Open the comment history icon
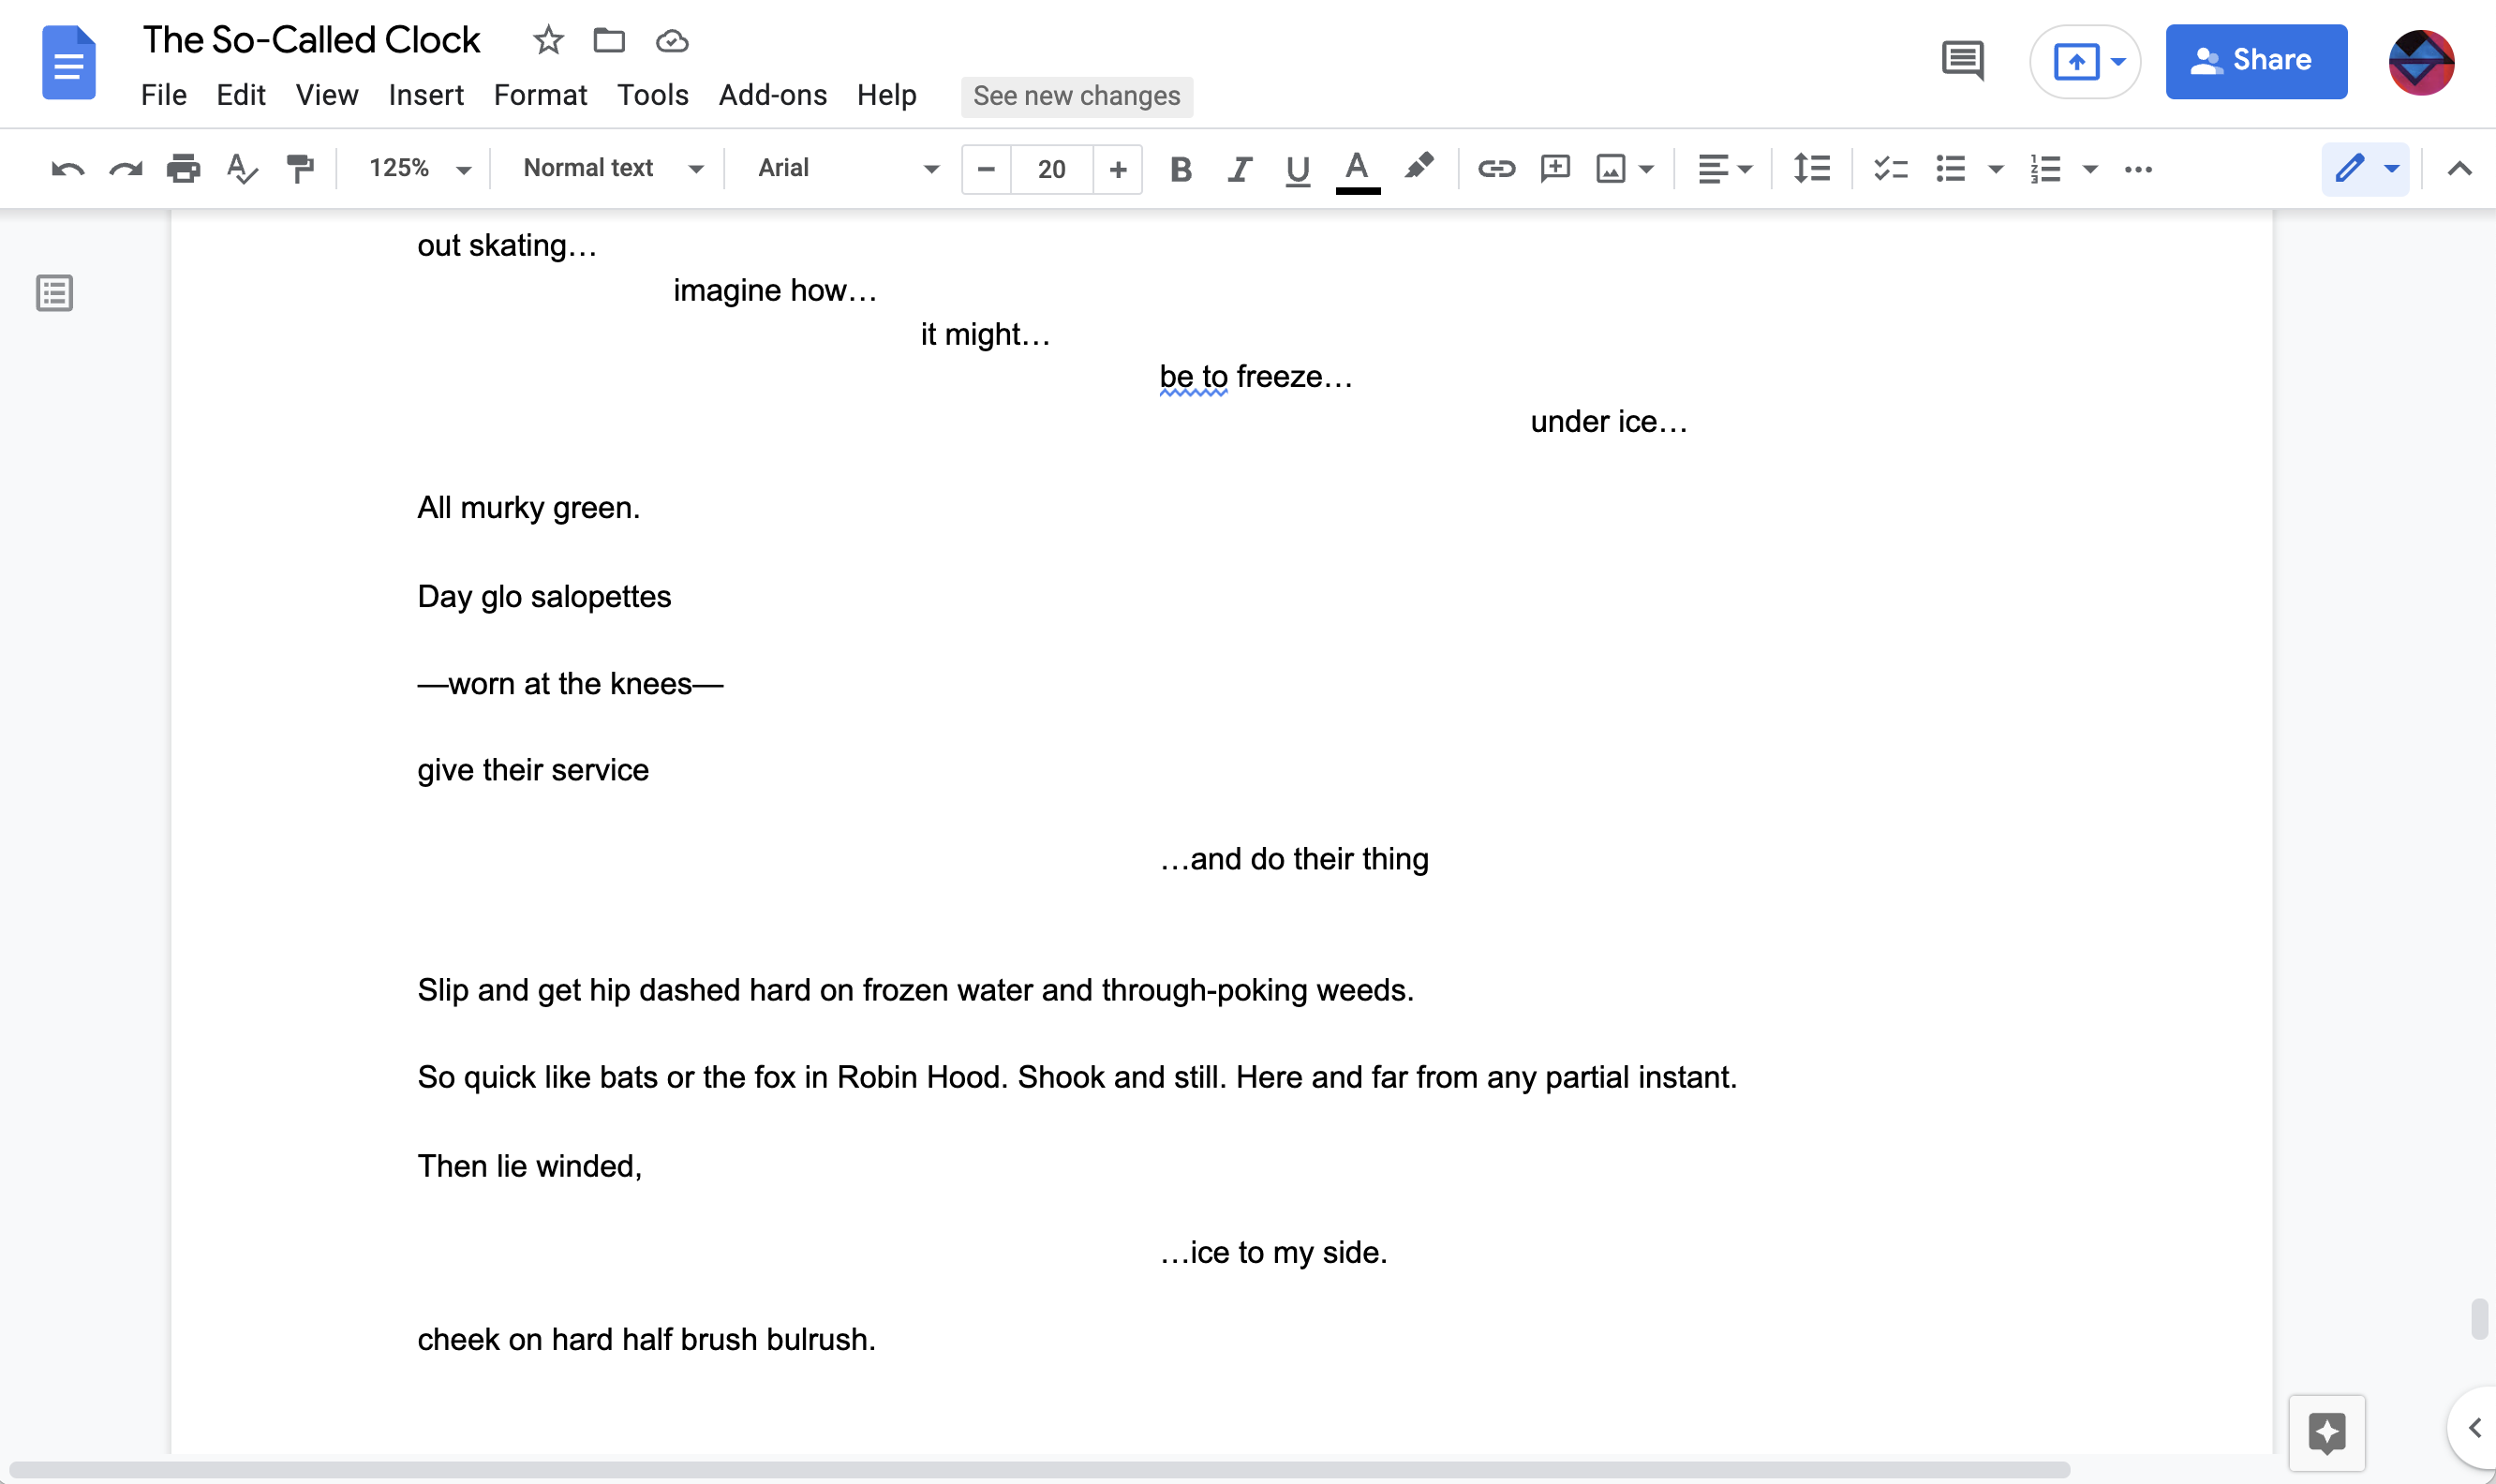 1962,61
